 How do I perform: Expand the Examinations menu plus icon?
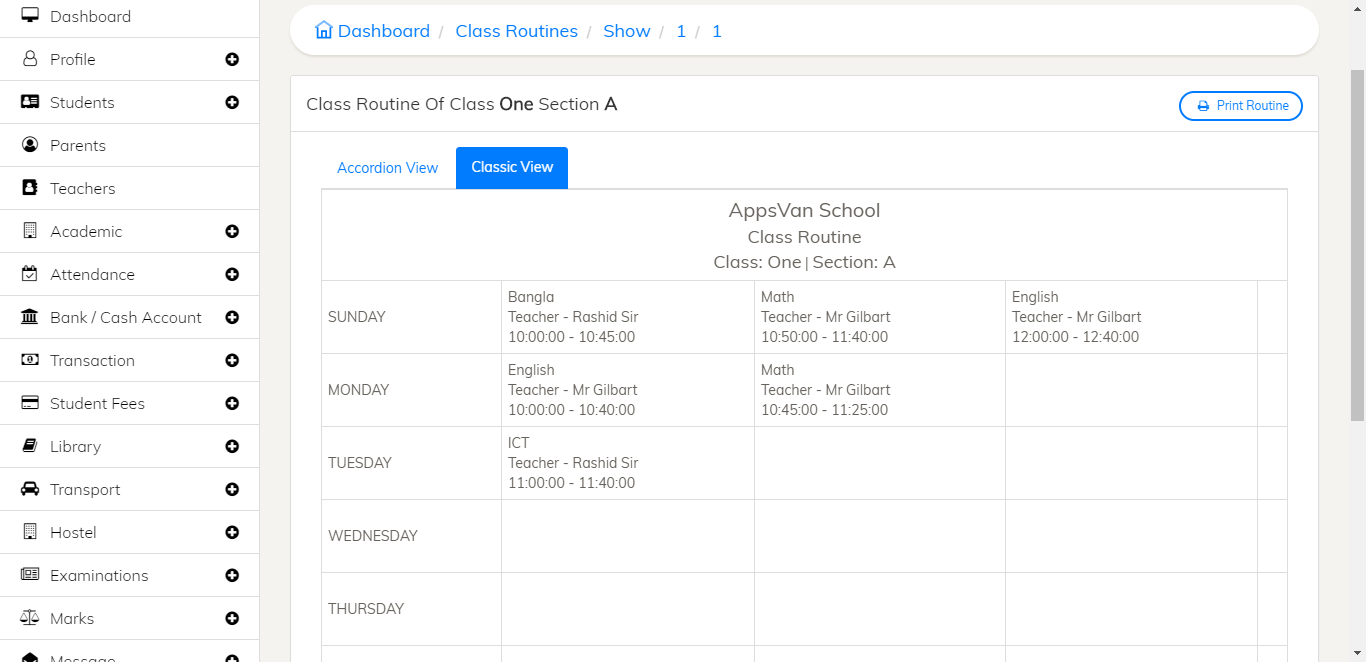pos(232,576)
